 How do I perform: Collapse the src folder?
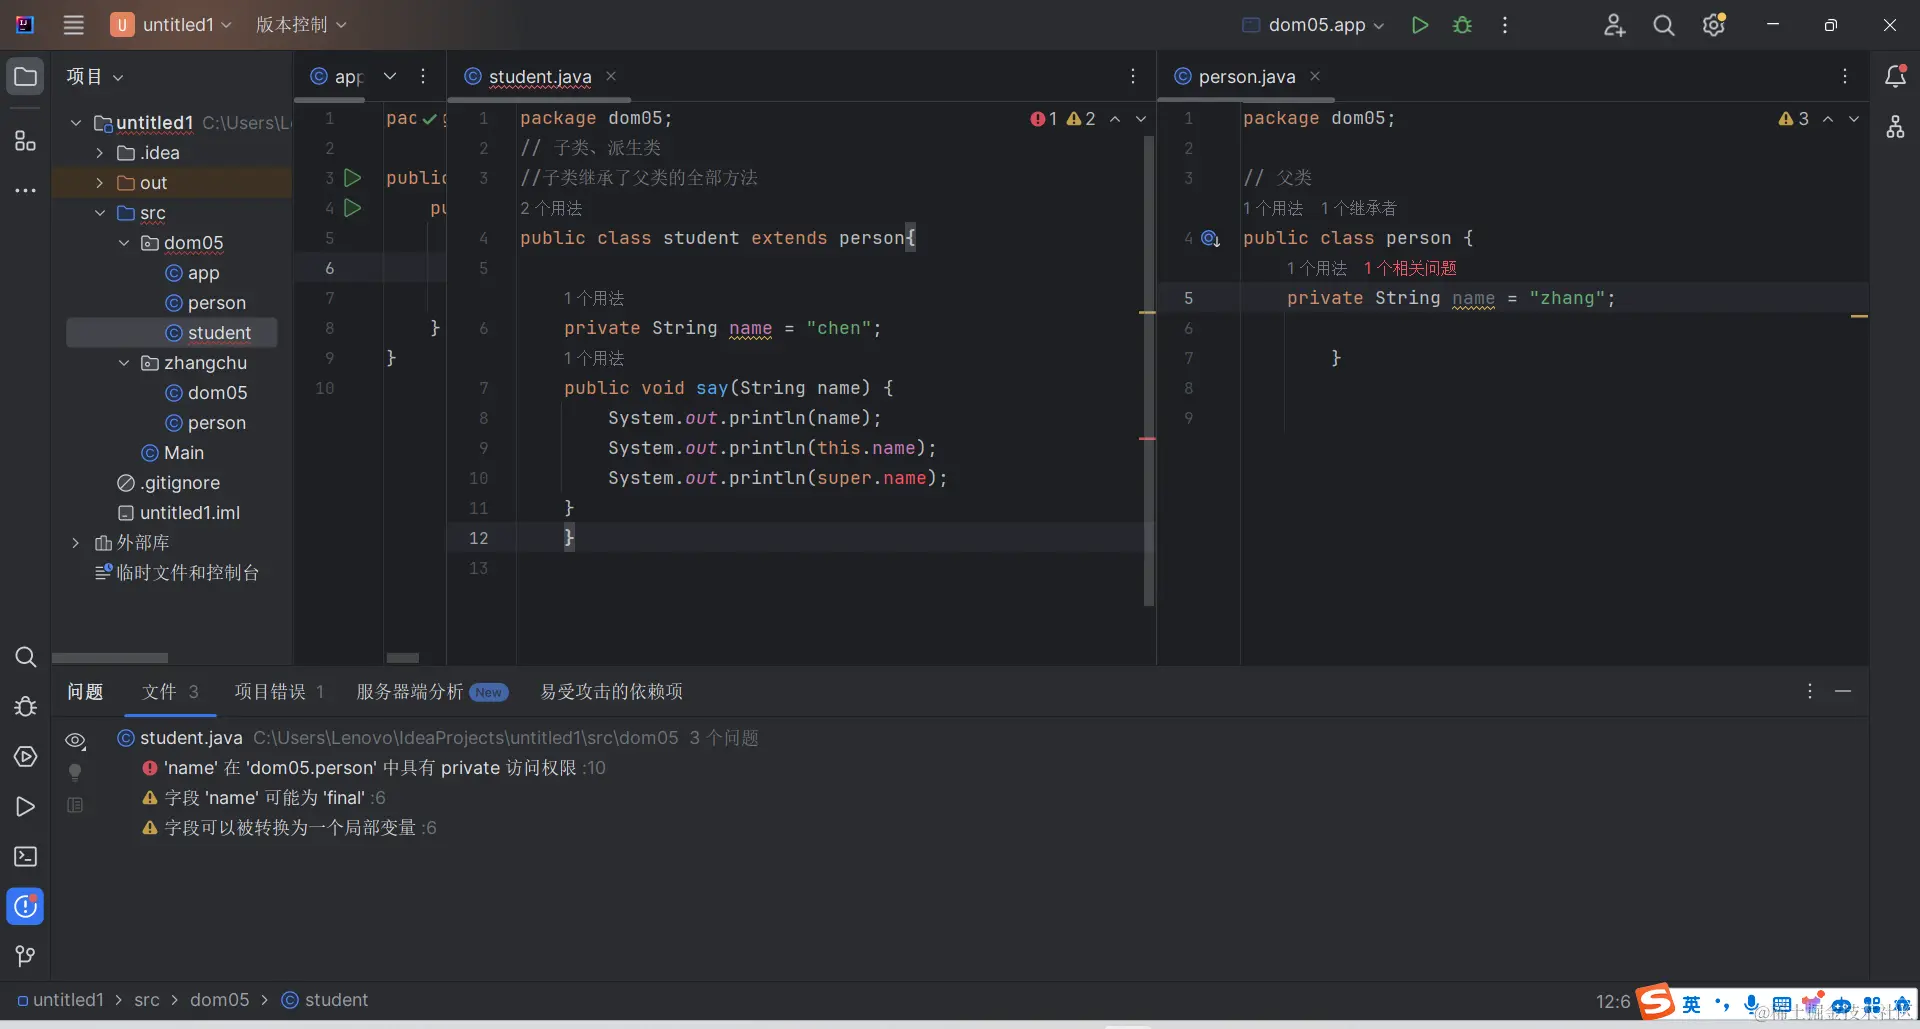tap(100, 213)
